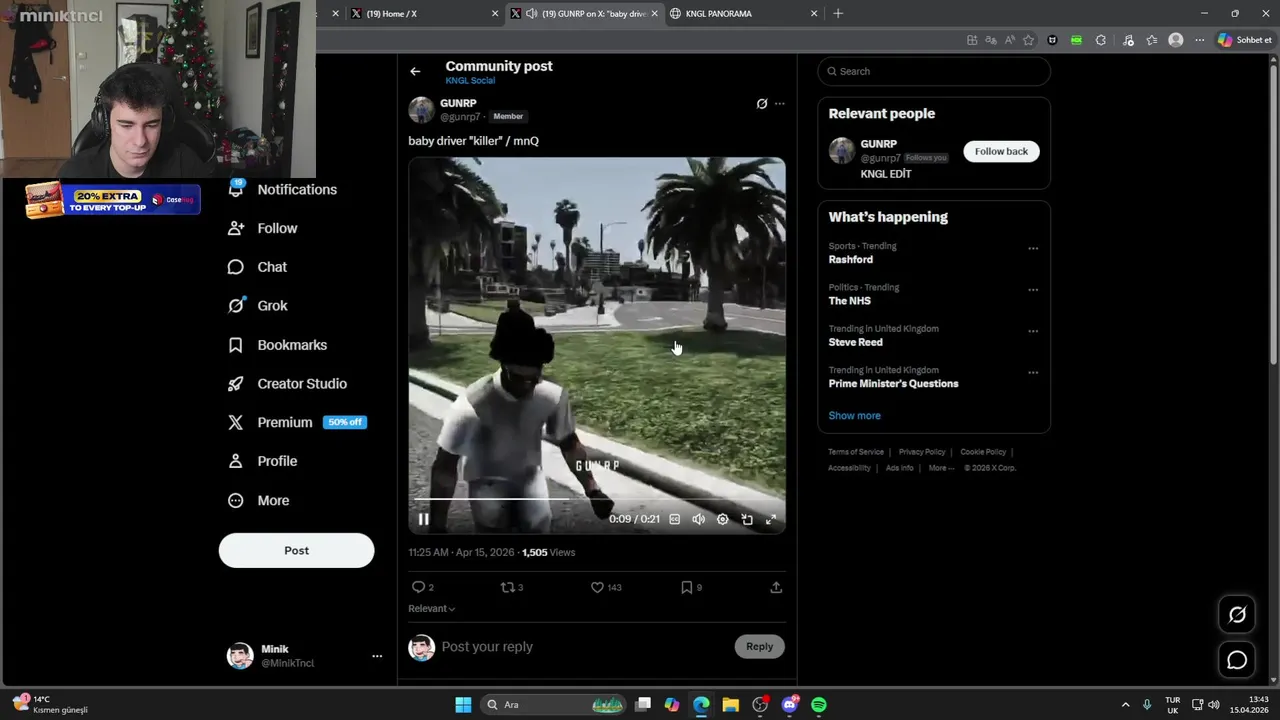Open options for Steve Reed trend

1033,331
